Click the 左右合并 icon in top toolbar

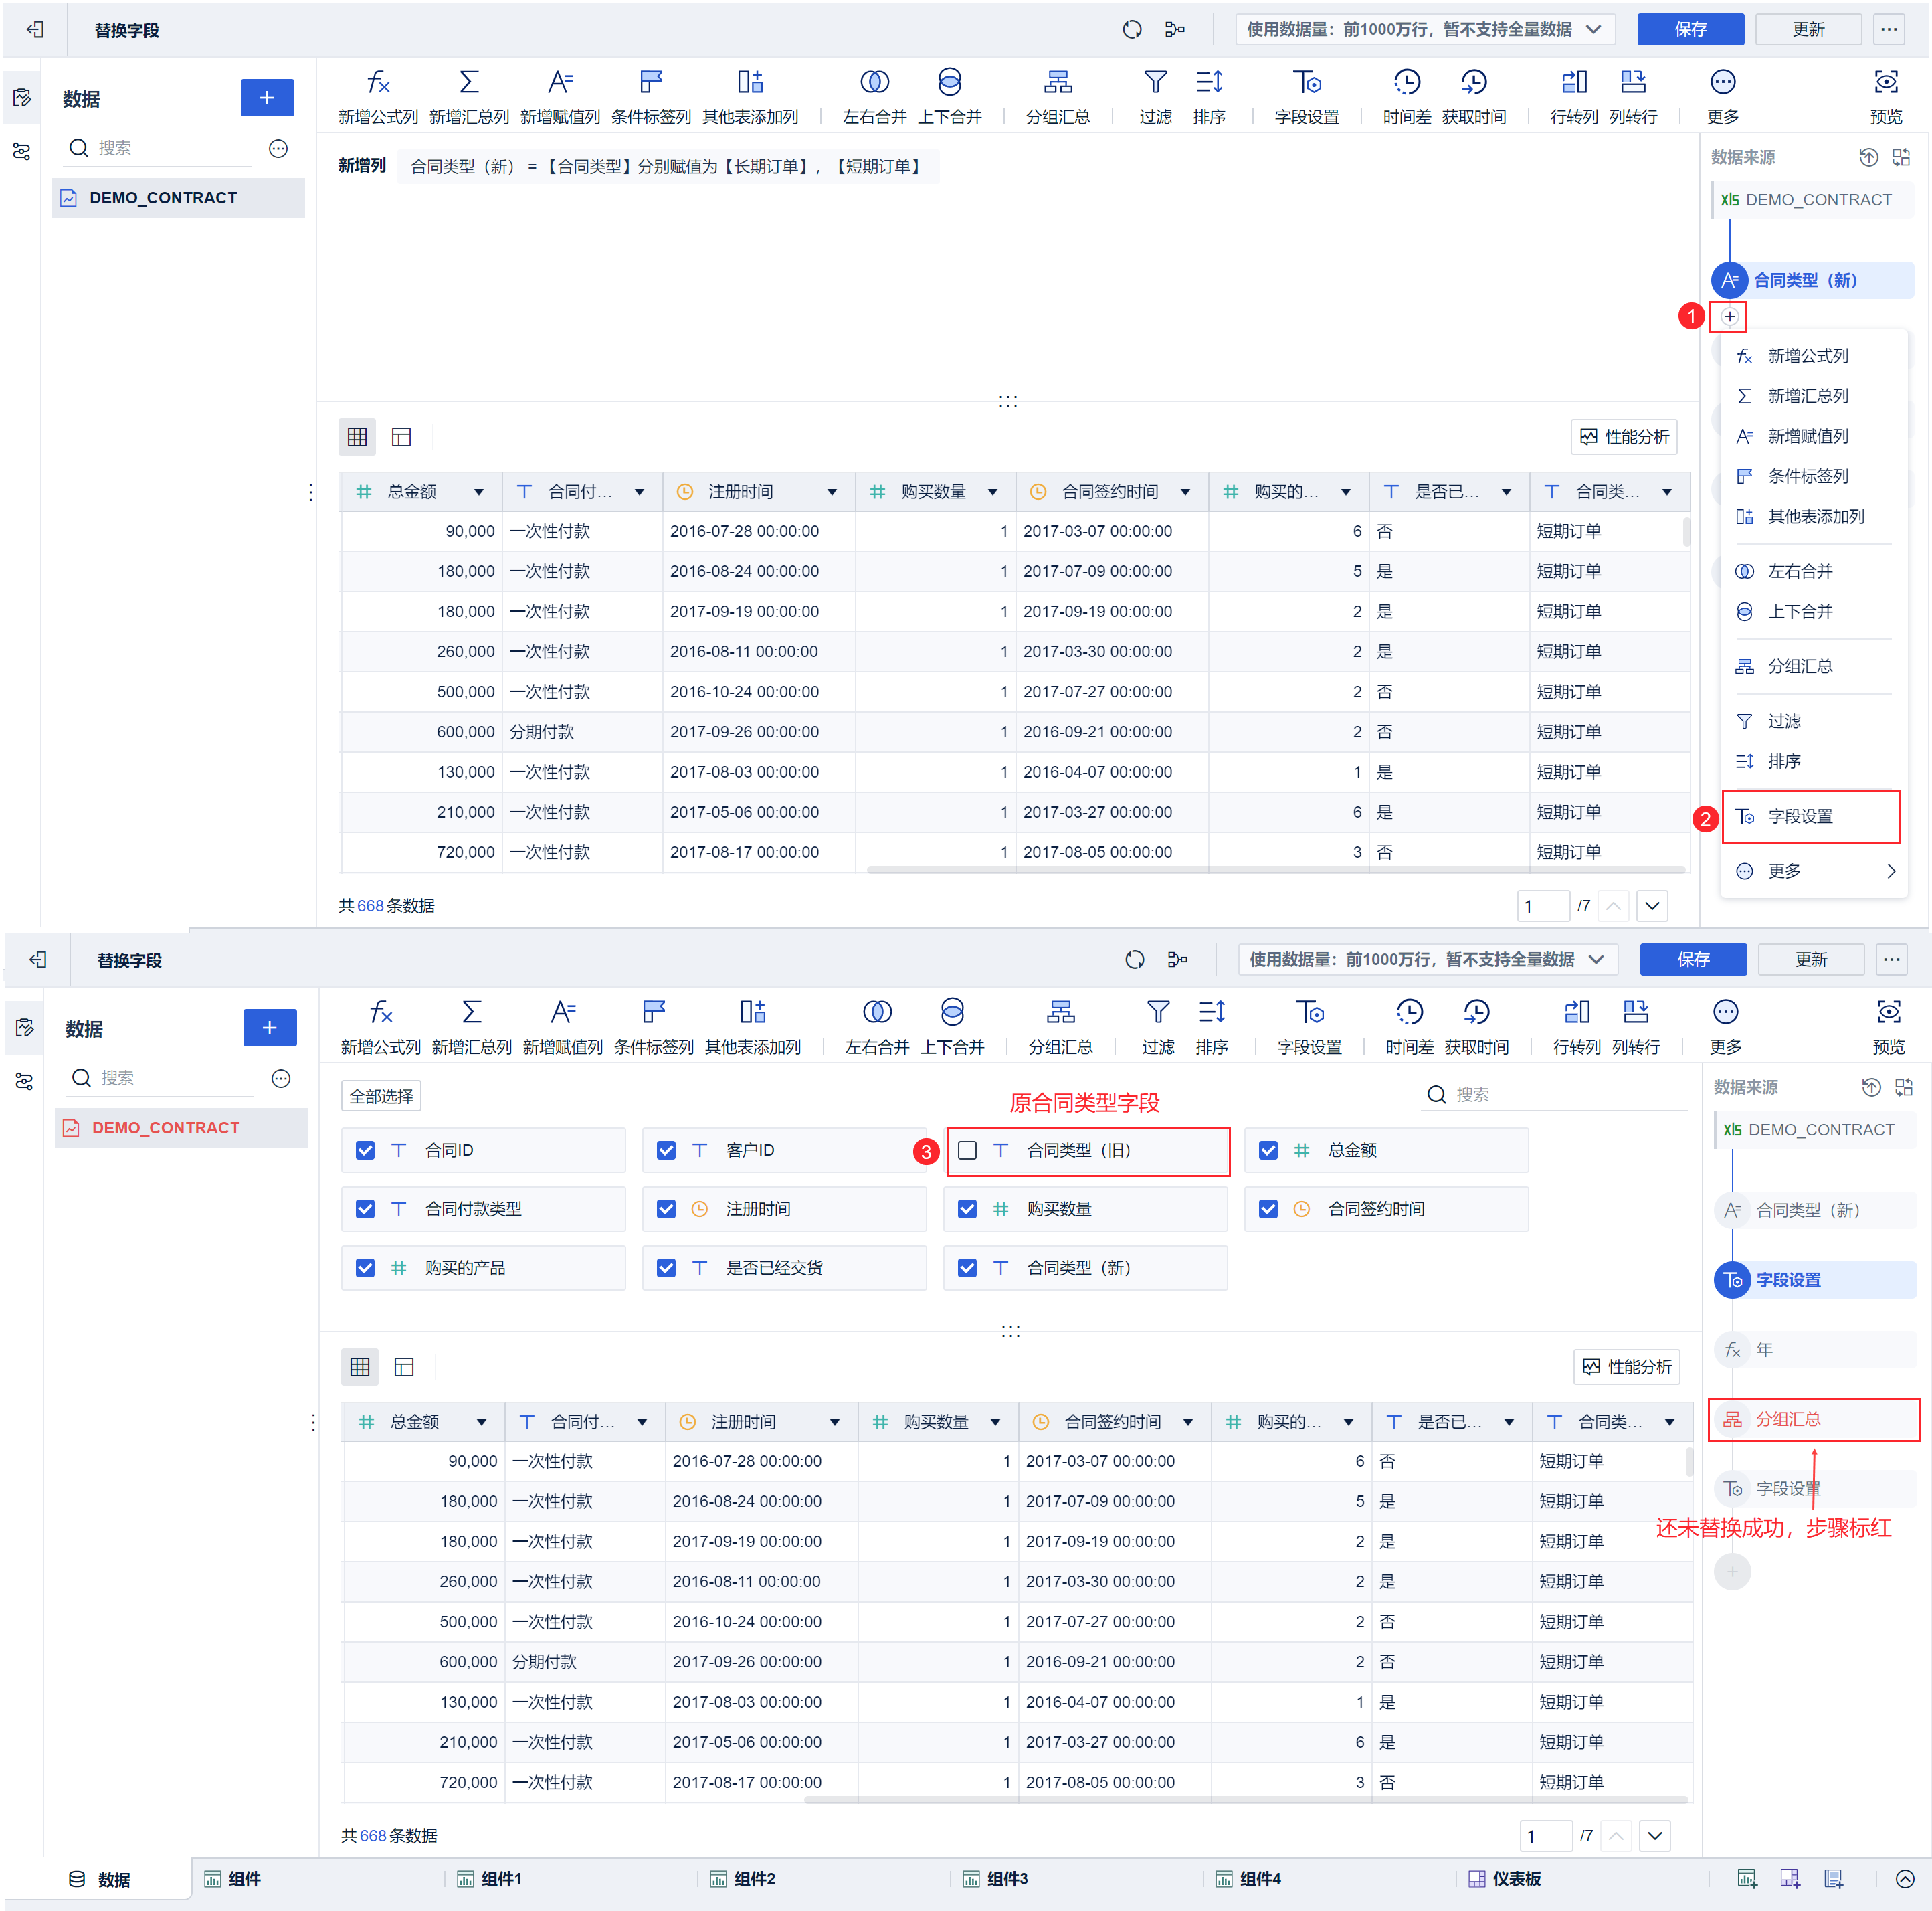(874, 83)
